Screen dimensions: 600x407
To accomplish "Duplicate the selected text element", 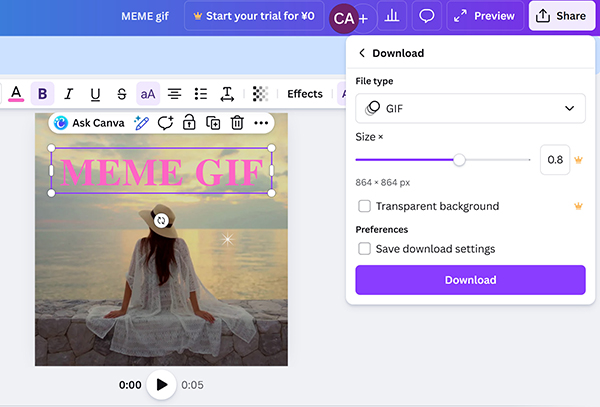I will click(x=213, y=123).
